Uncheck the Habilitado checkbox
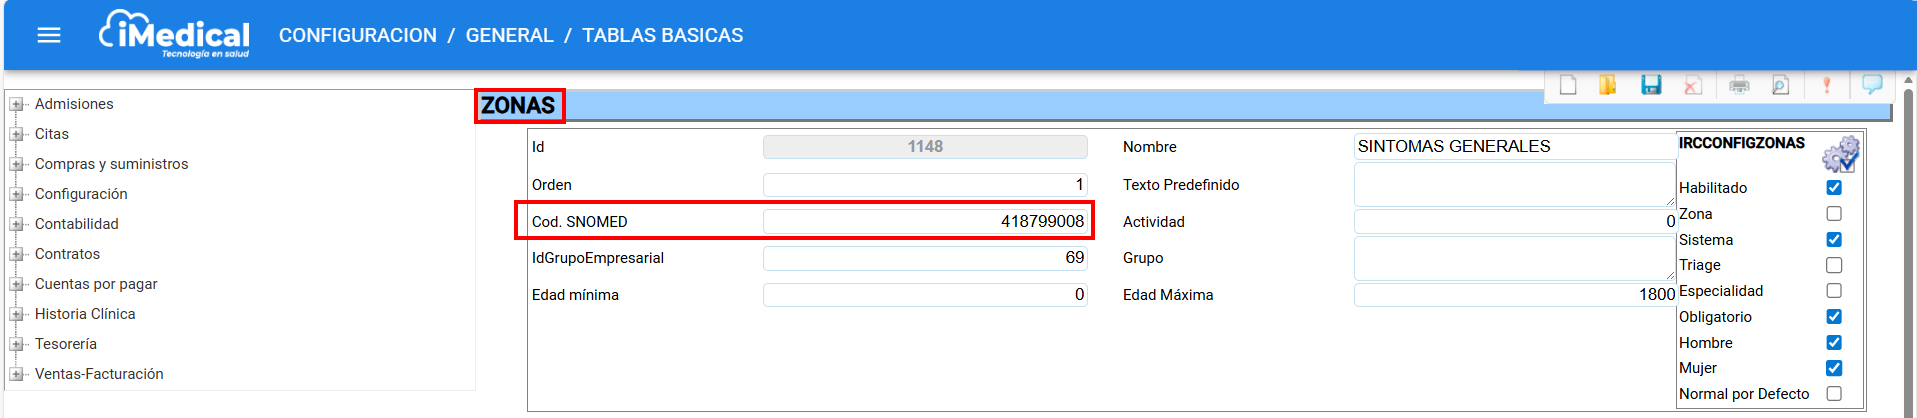The height and width of the screenshot is (418, 1917). point(1833,188)
